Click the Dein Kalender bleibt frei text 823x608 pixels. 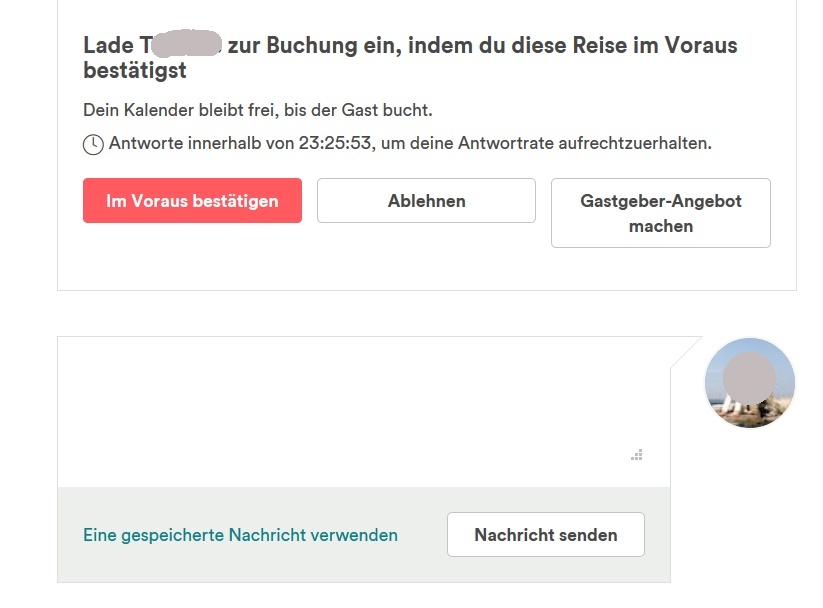point(170,110)
